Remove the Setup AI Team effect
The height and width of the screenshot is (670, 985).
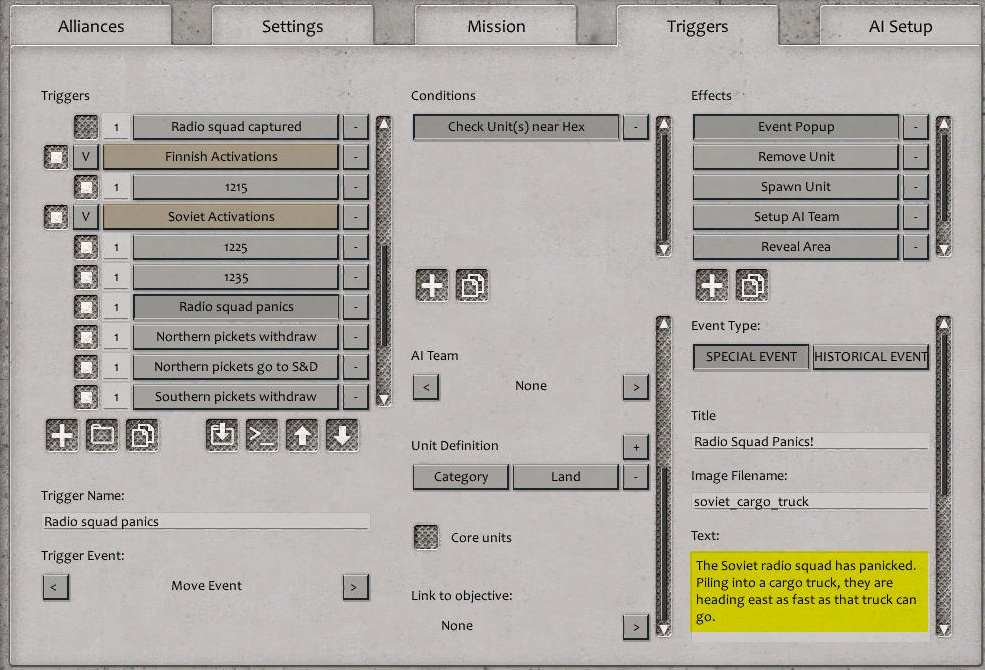916,217
